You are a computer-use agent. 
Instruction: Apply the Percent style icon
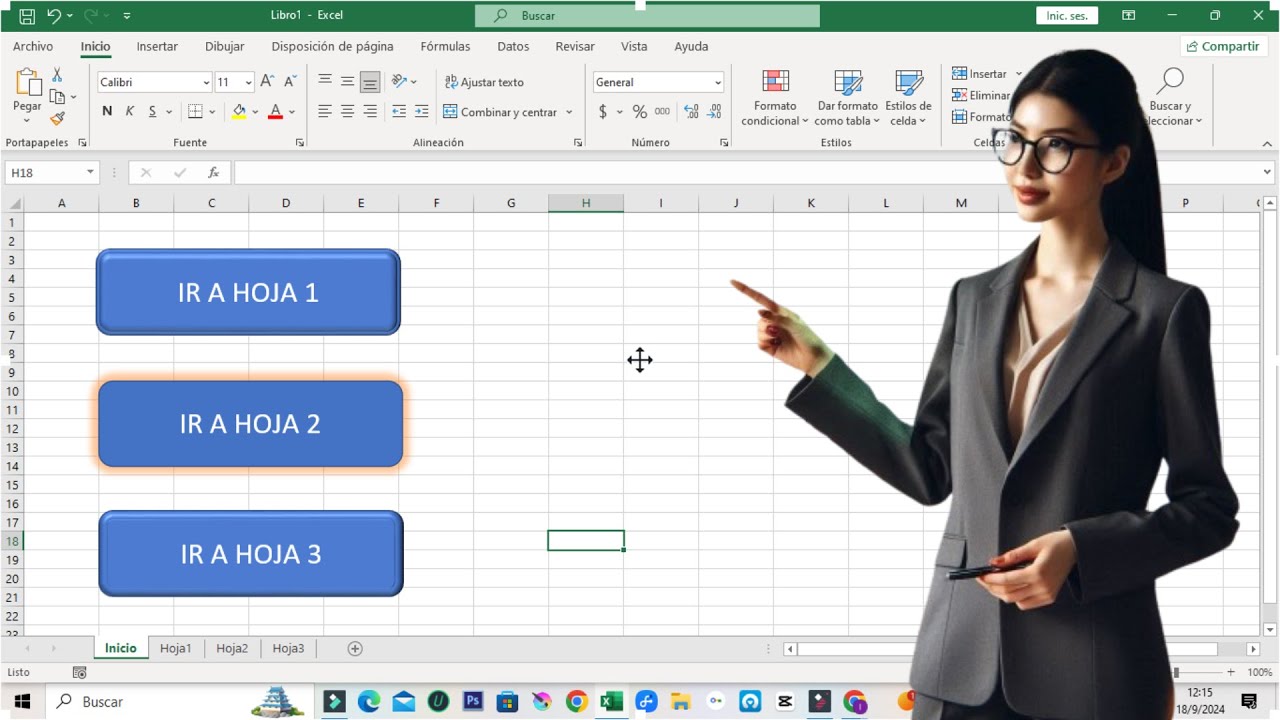point(640,112)
